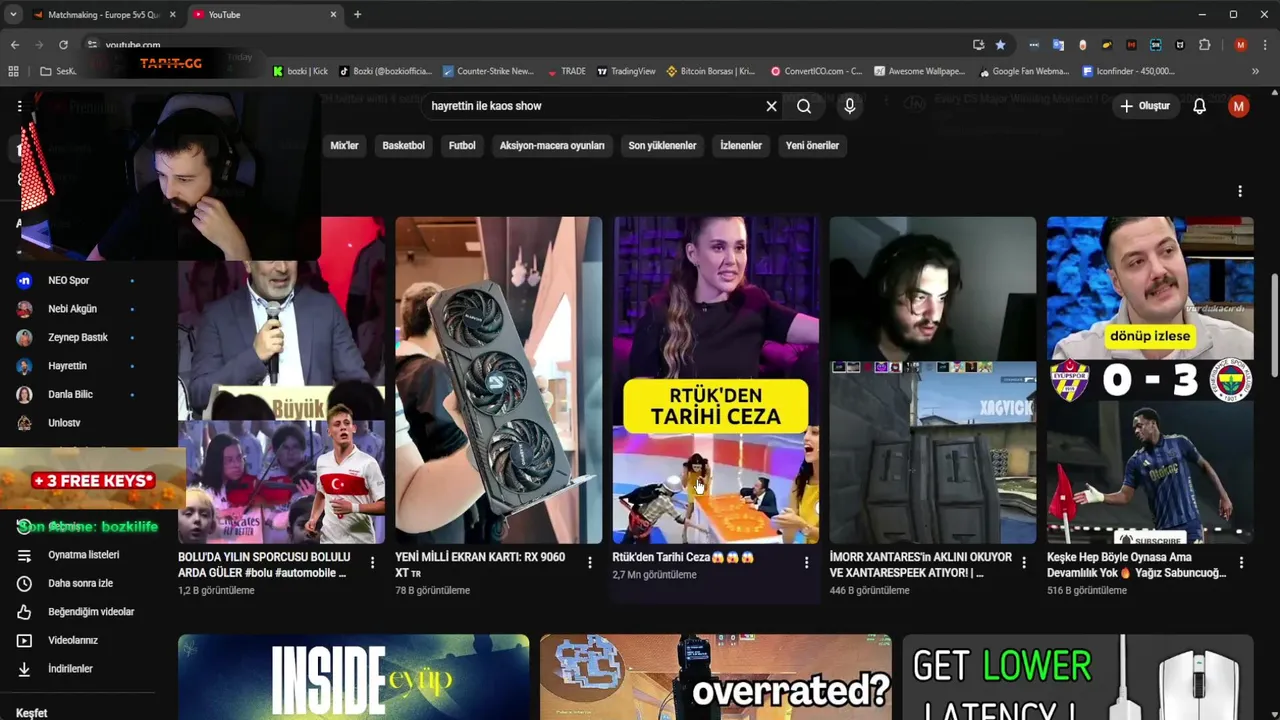Click the page vertical scrollbar thumb
Viewport: 1280px width, 720px height.
[1274, 325]
